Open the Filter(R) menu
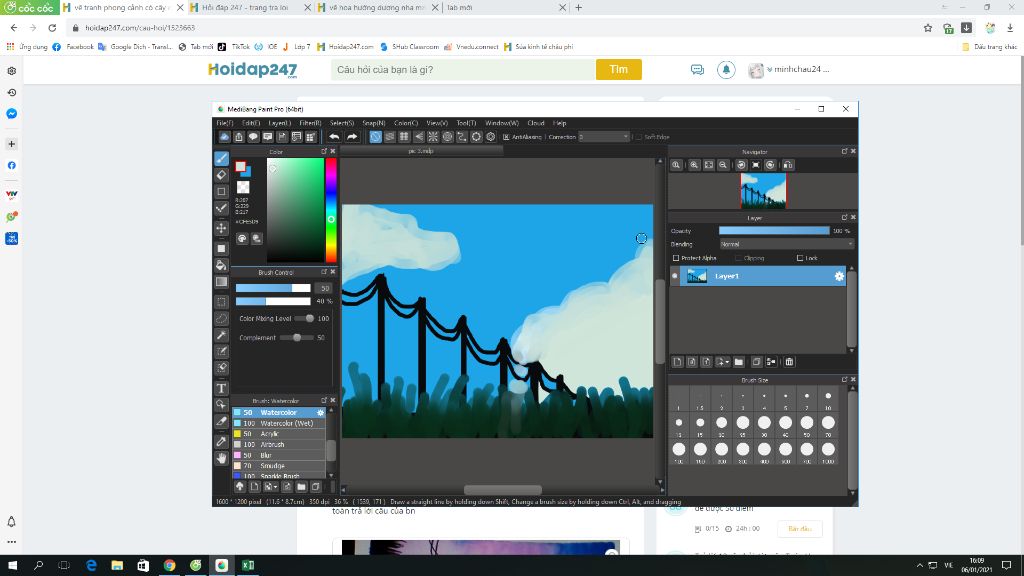 310,123
